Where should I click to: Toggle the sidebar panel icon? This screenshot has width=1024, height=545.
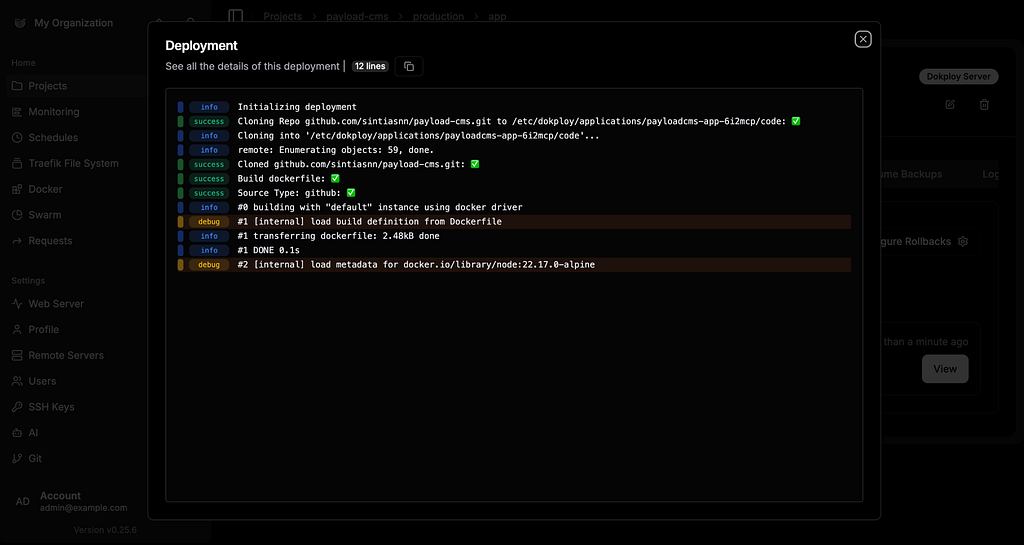tap(236, 16)
